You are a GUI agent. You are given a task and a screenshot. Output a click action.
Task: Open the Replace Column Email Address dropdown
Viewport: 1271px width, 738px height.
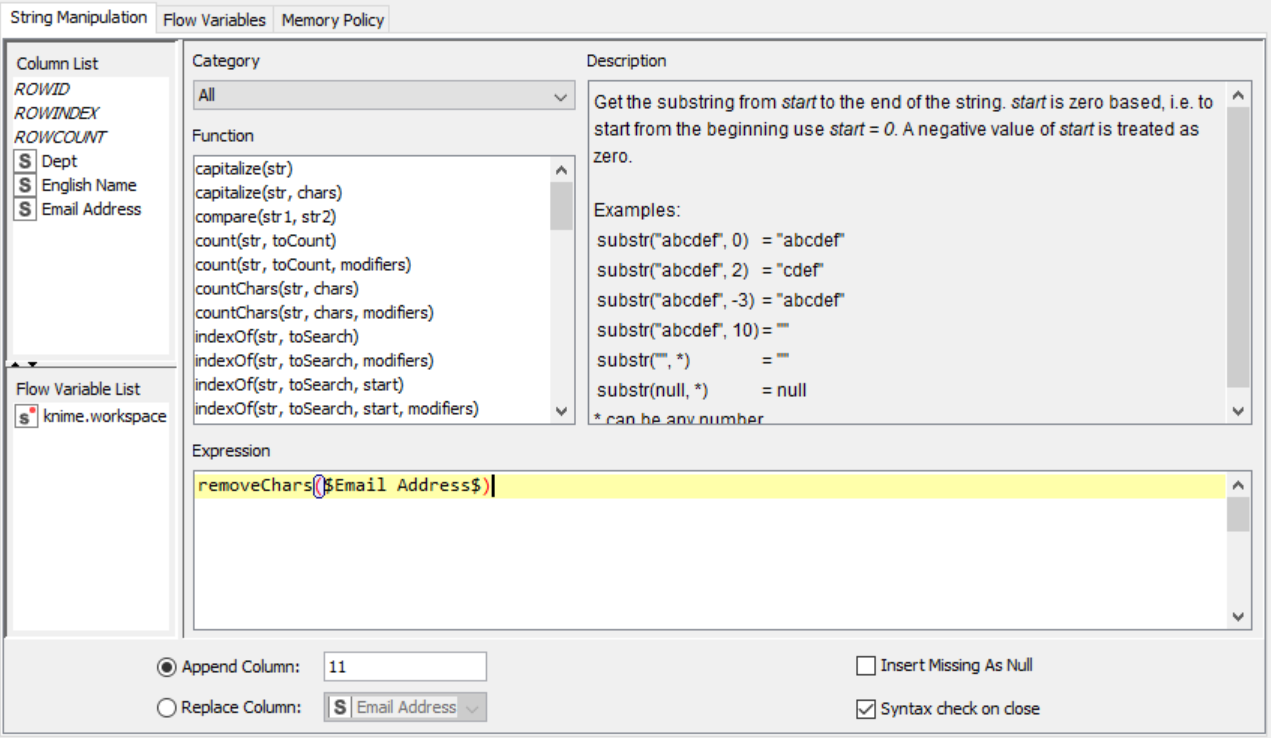coord(405,707)
